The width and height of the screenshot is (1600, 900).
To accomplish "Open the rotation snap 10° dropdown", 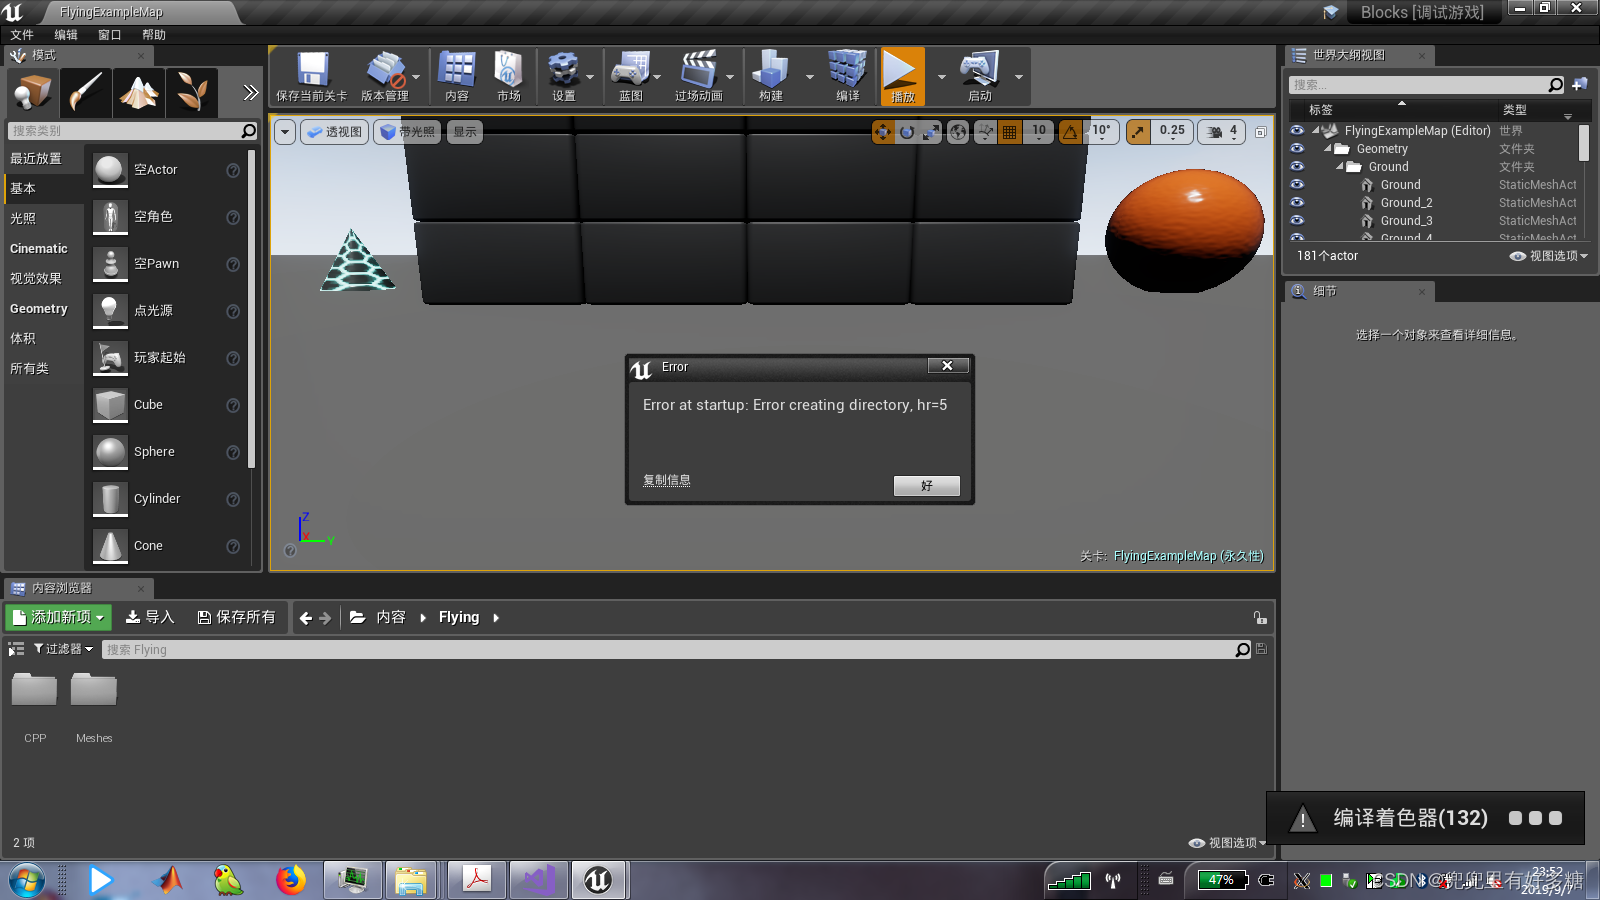I will tap(1101, 132).
